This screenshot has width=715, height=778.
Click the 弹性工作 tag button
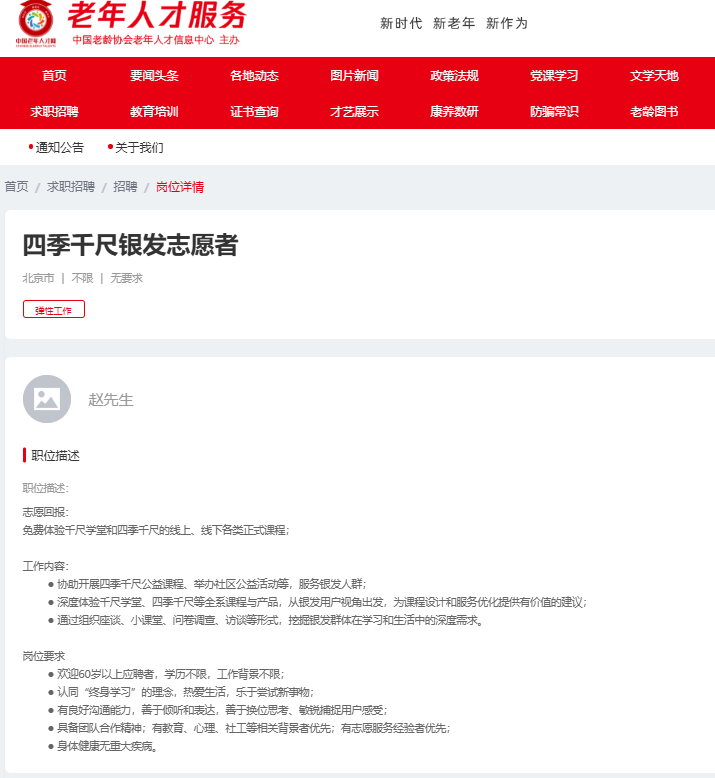(54, 309)
